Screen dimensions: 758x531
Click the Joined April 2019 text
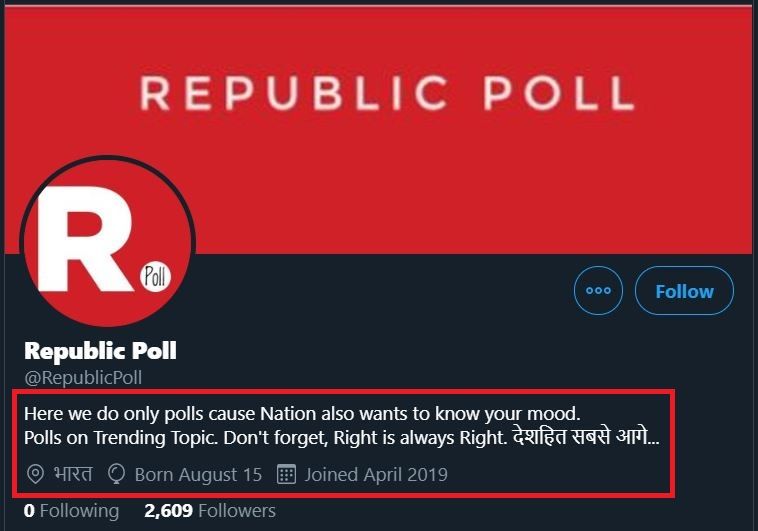(376, 474)
